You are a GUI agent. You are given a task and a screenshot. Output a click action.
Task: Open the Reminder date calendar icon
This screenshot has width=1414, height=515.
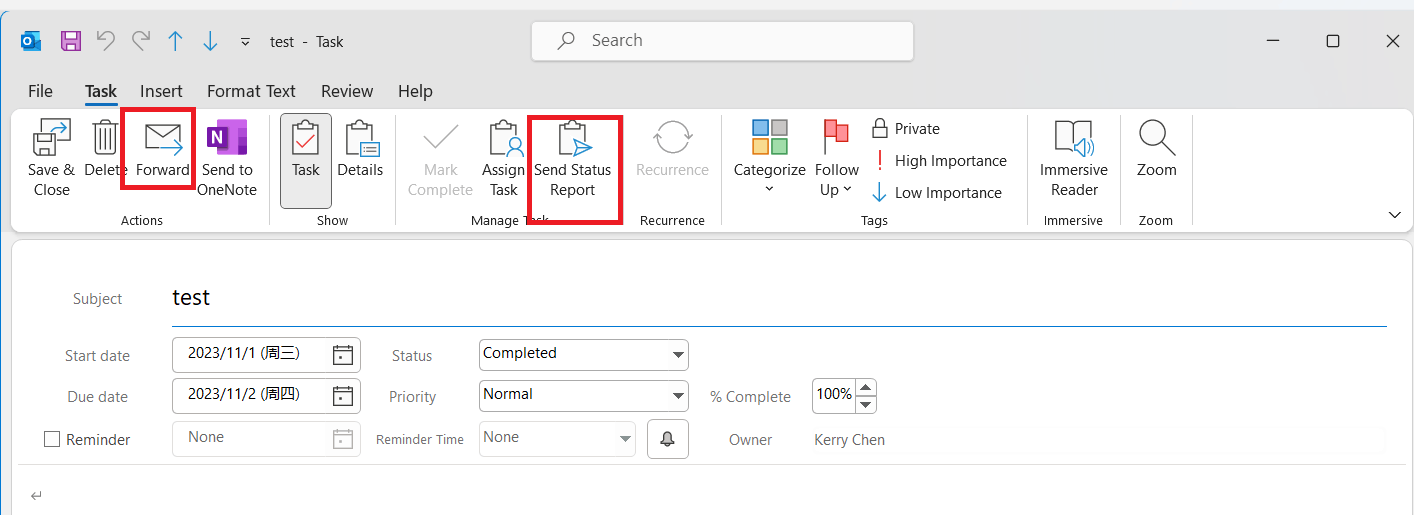[343, 438]
